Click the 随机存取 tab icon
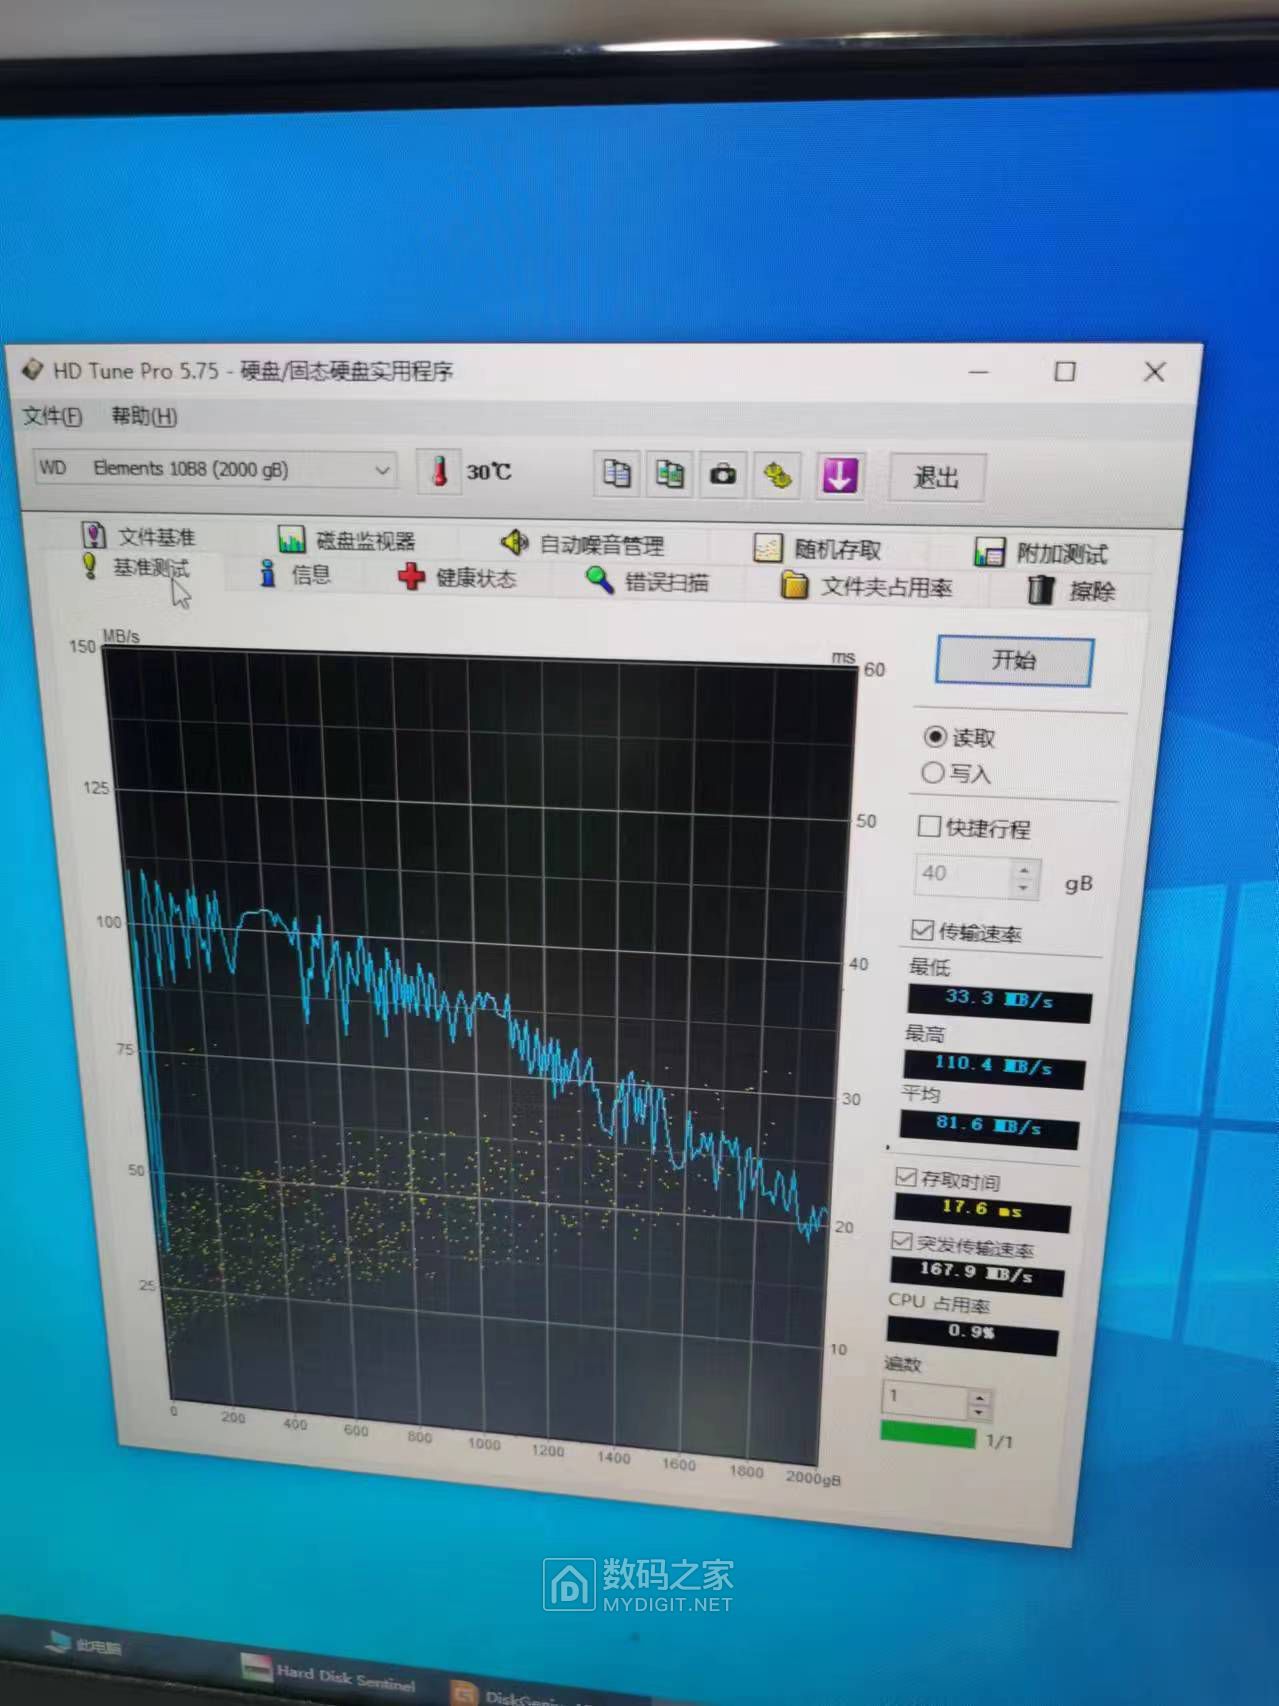 [767, 548]
